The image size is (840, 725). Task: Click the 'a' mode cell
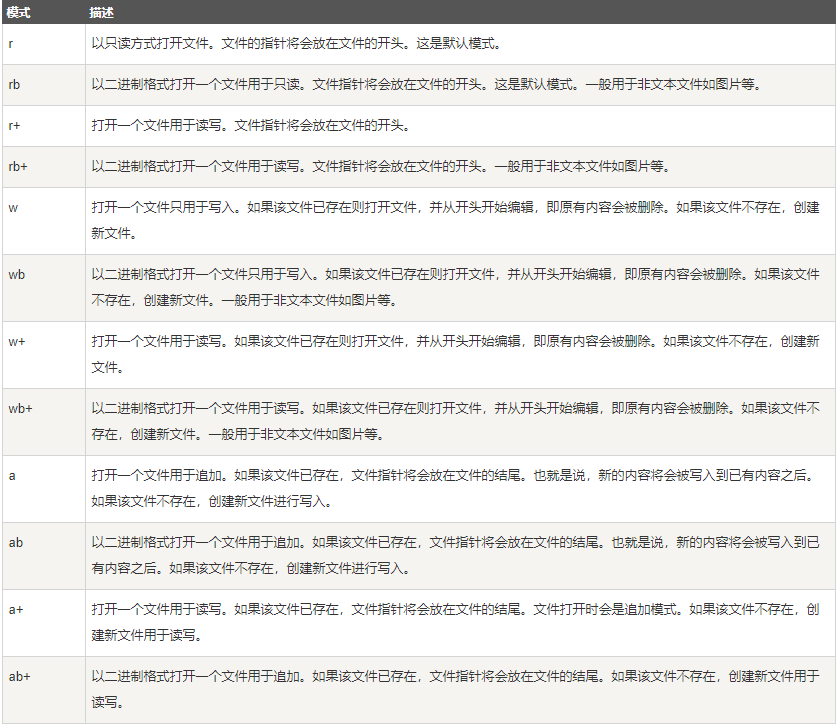point(44,489)
